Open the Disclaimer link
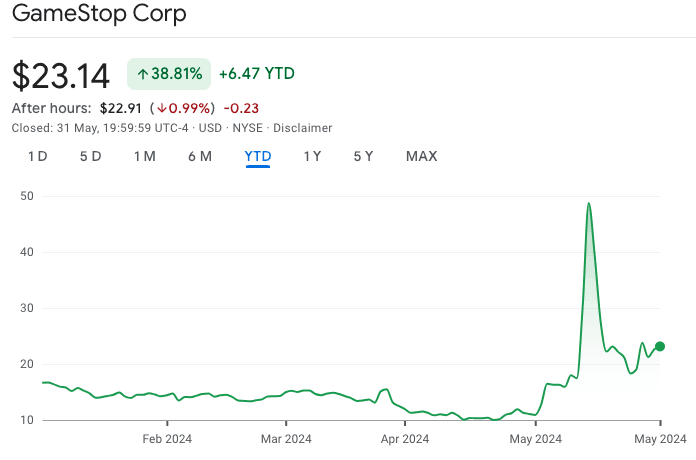Image resolution: width=696 pixels, height=460 pixels. [x=302, y=128]
